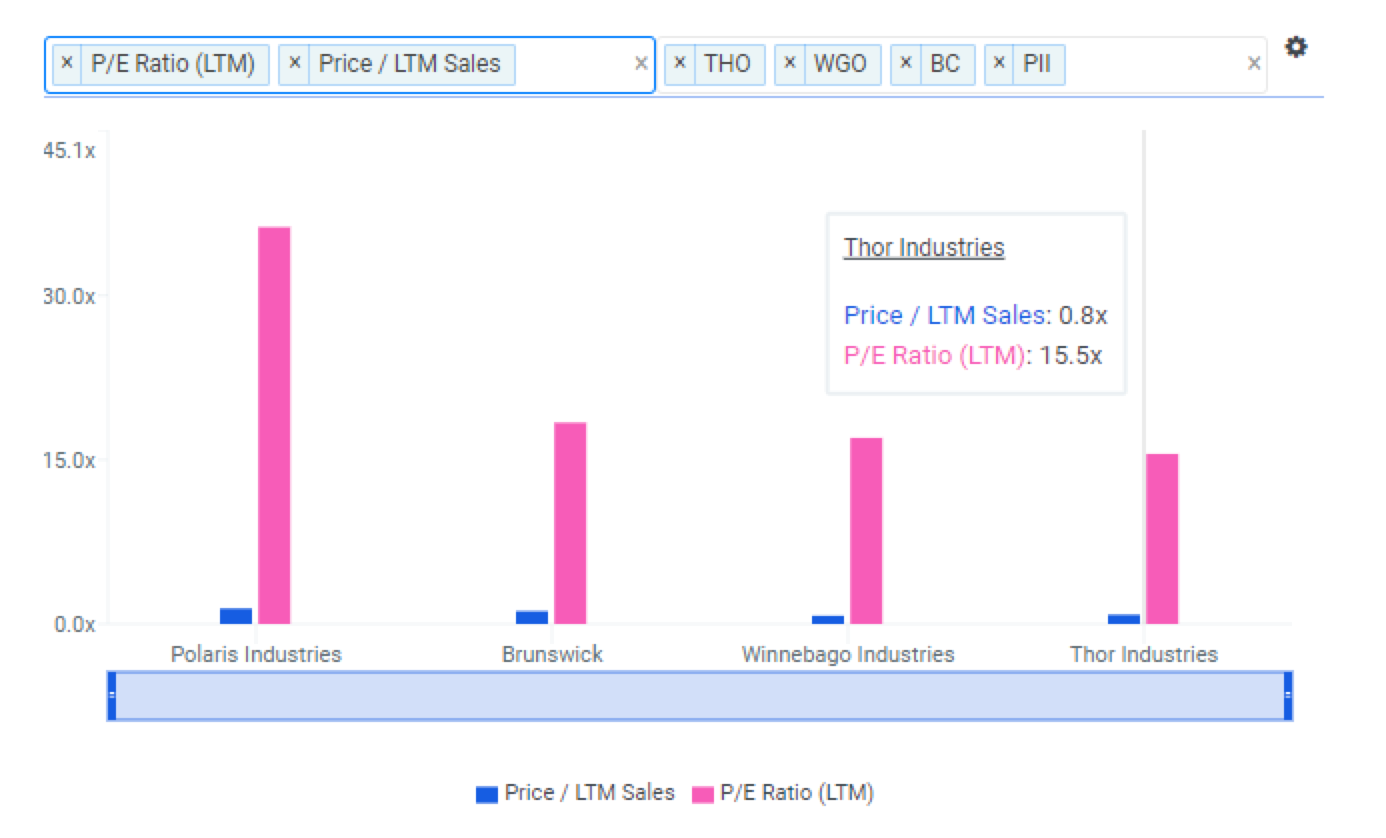Remove the P/E Ratio (LTM) metric tag
Image resolution: width=1386 pixels, height=838 pixels.
pos(67,64)
